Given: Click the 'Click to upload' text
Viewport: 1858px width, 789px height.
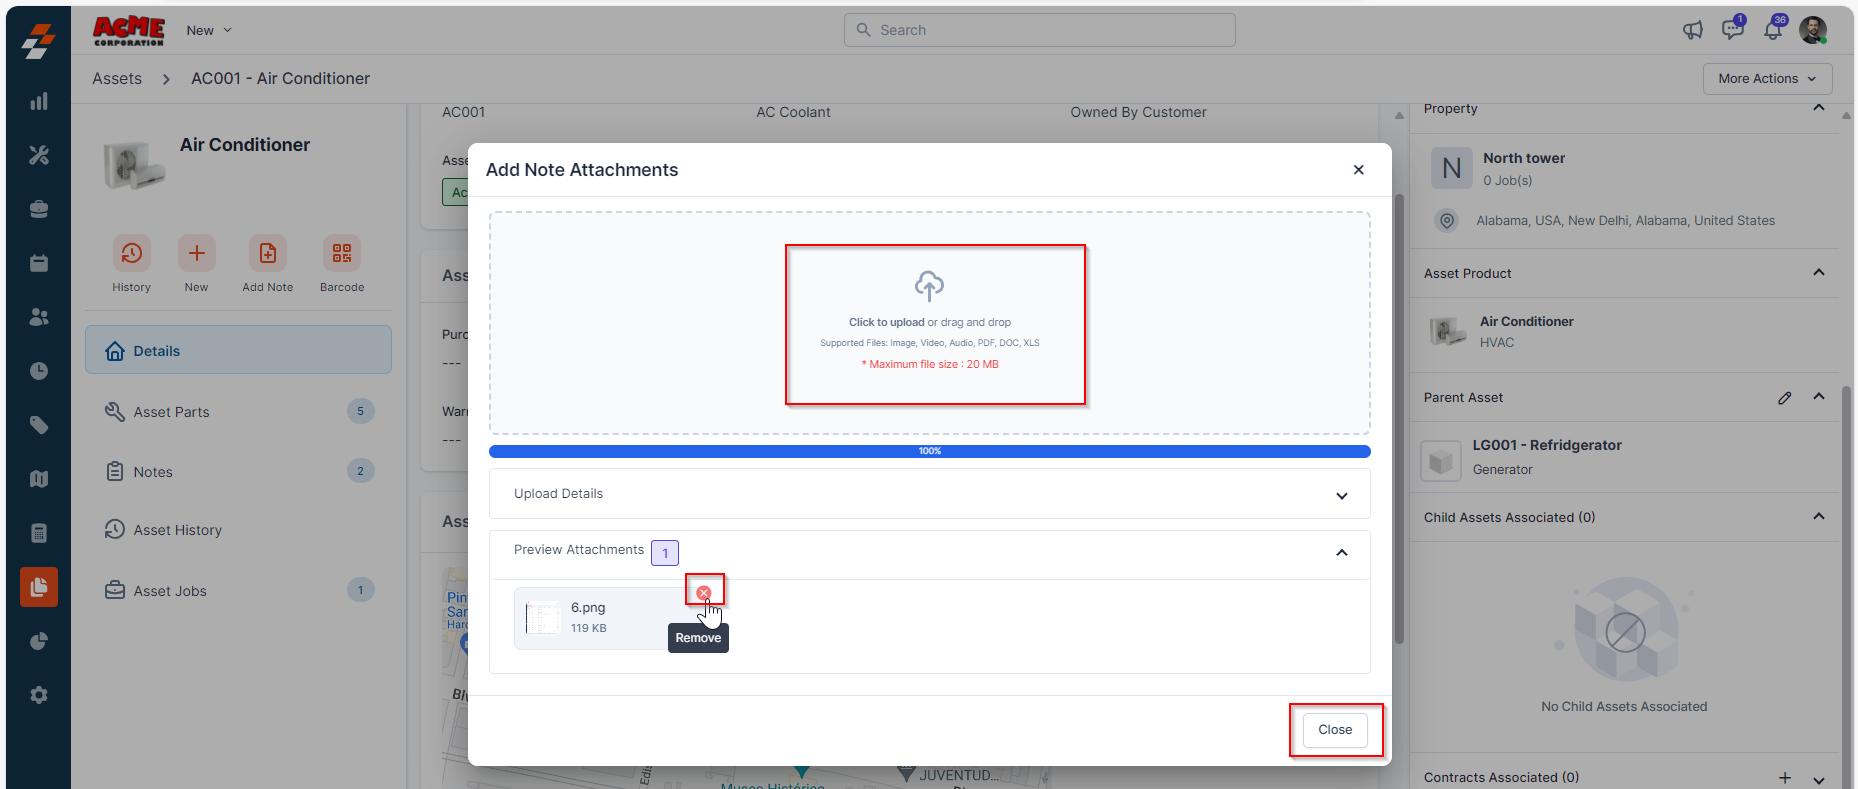Looking at the screenshot, I should click(x=887, y=322).
